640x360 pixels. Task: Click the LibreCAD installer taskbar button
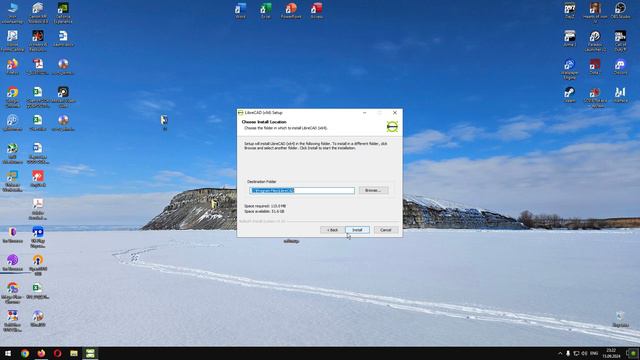tap(90, 353)
